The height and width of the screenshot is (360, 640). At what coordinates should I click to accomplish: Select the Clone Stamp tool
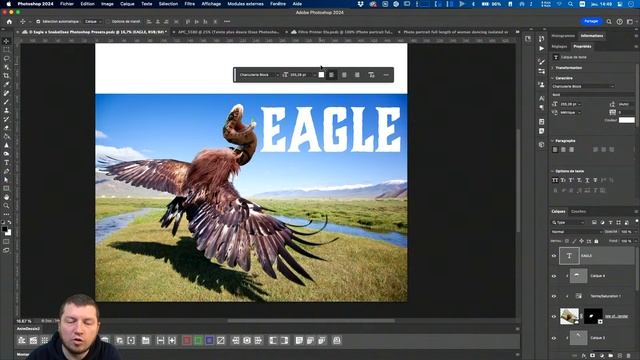tap(6, 111)
